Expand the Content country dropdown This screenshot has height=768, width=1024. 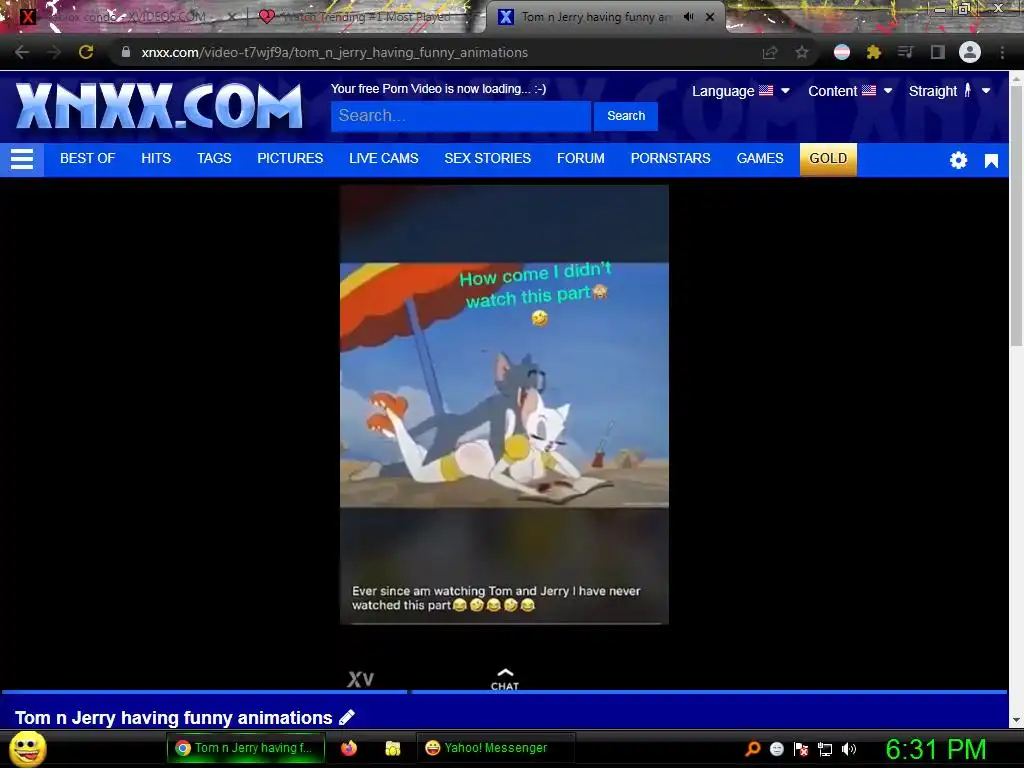[x=850, y=91]
